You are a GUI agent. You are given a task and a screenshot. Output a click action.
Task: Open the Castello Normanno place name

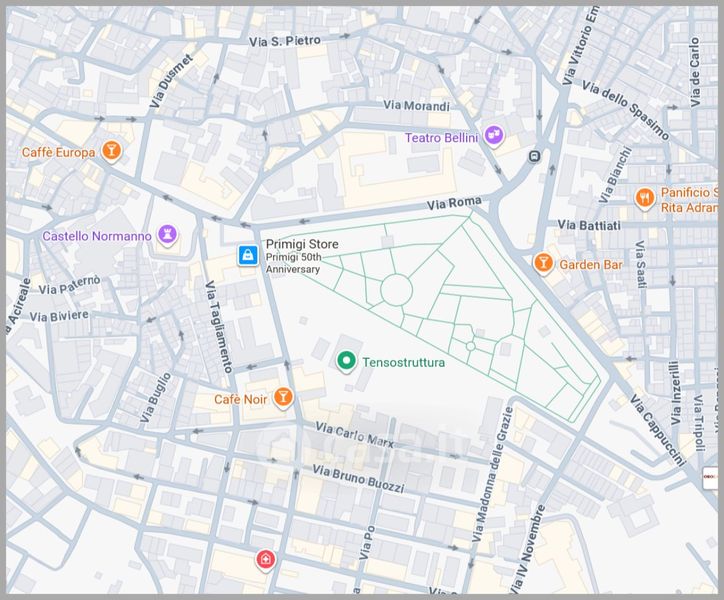97,237
